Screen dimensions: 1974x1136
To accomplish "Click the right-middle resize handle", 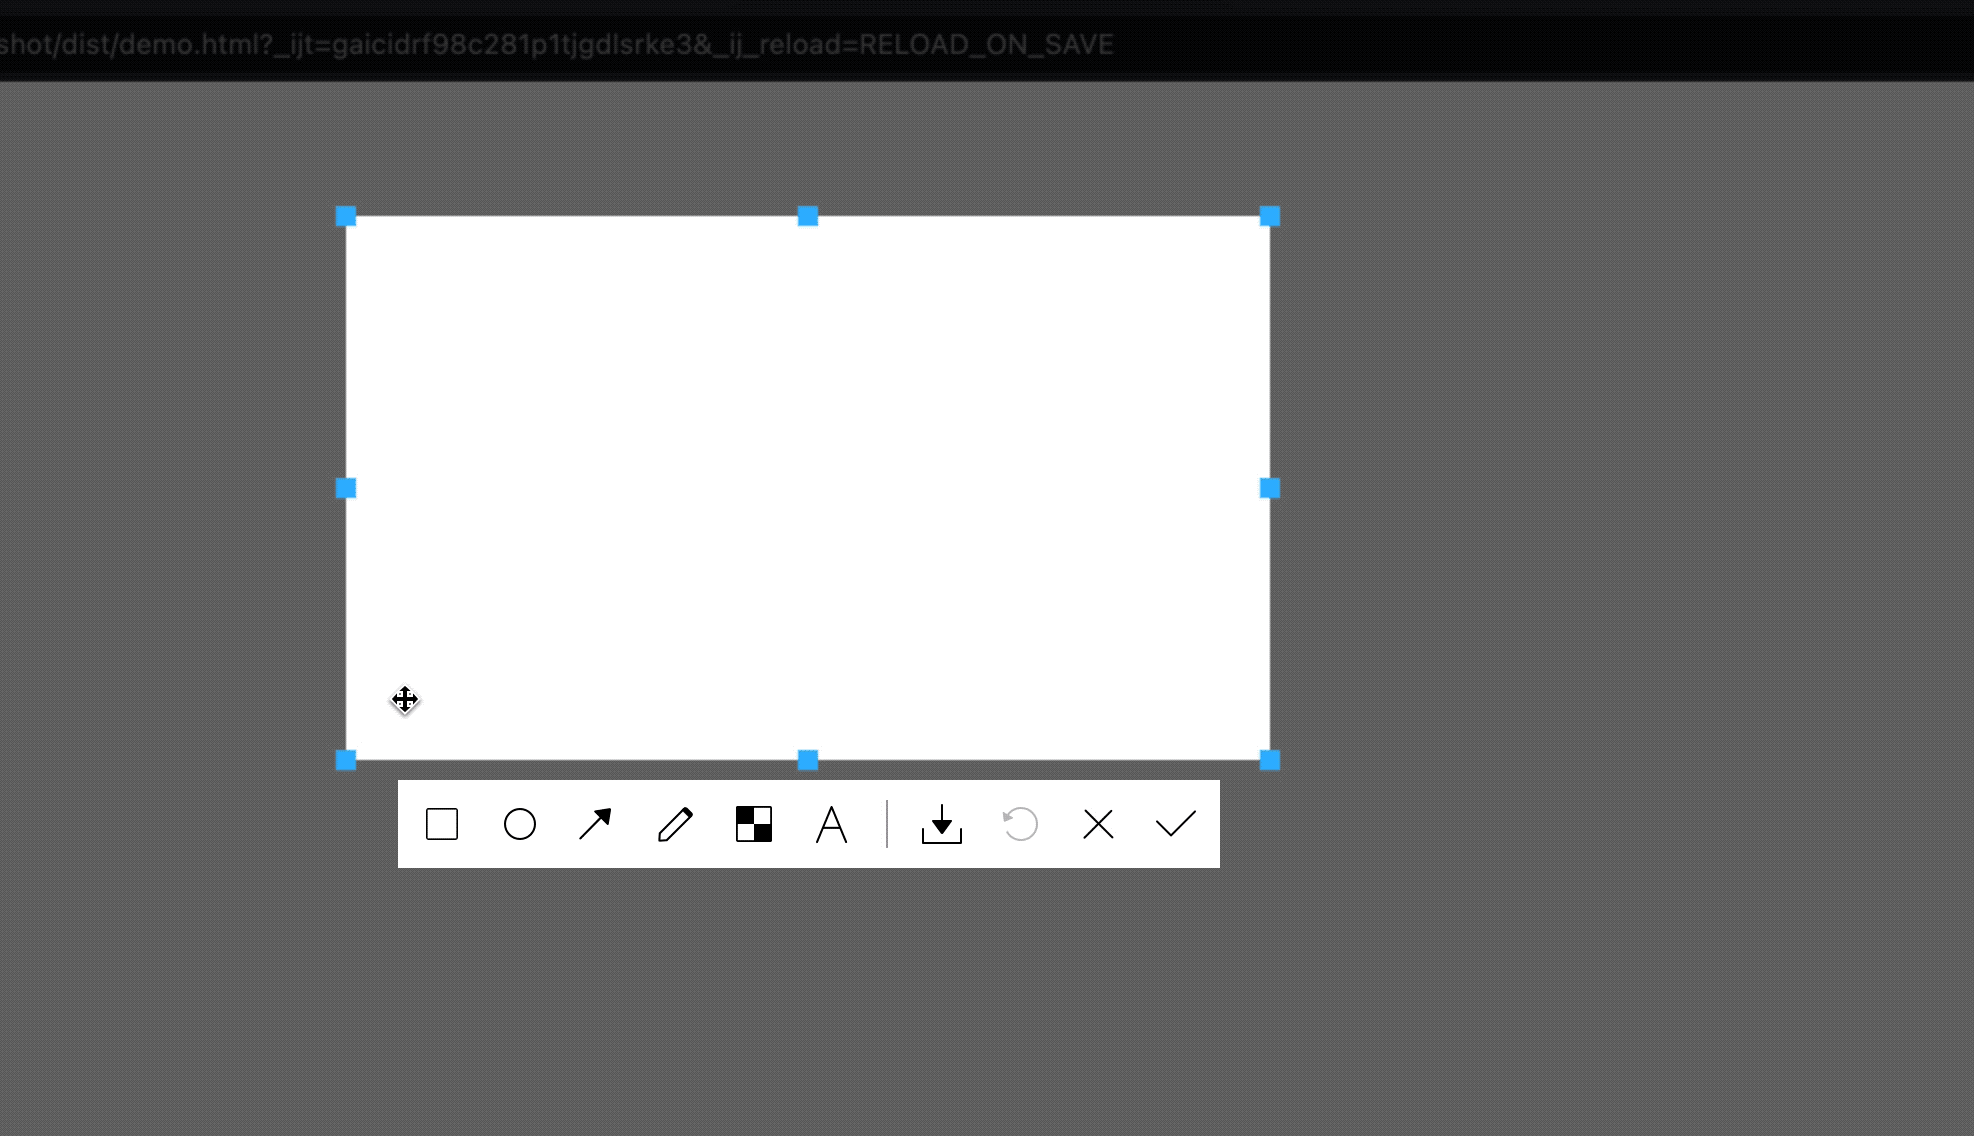I will tap(1270, 488).
